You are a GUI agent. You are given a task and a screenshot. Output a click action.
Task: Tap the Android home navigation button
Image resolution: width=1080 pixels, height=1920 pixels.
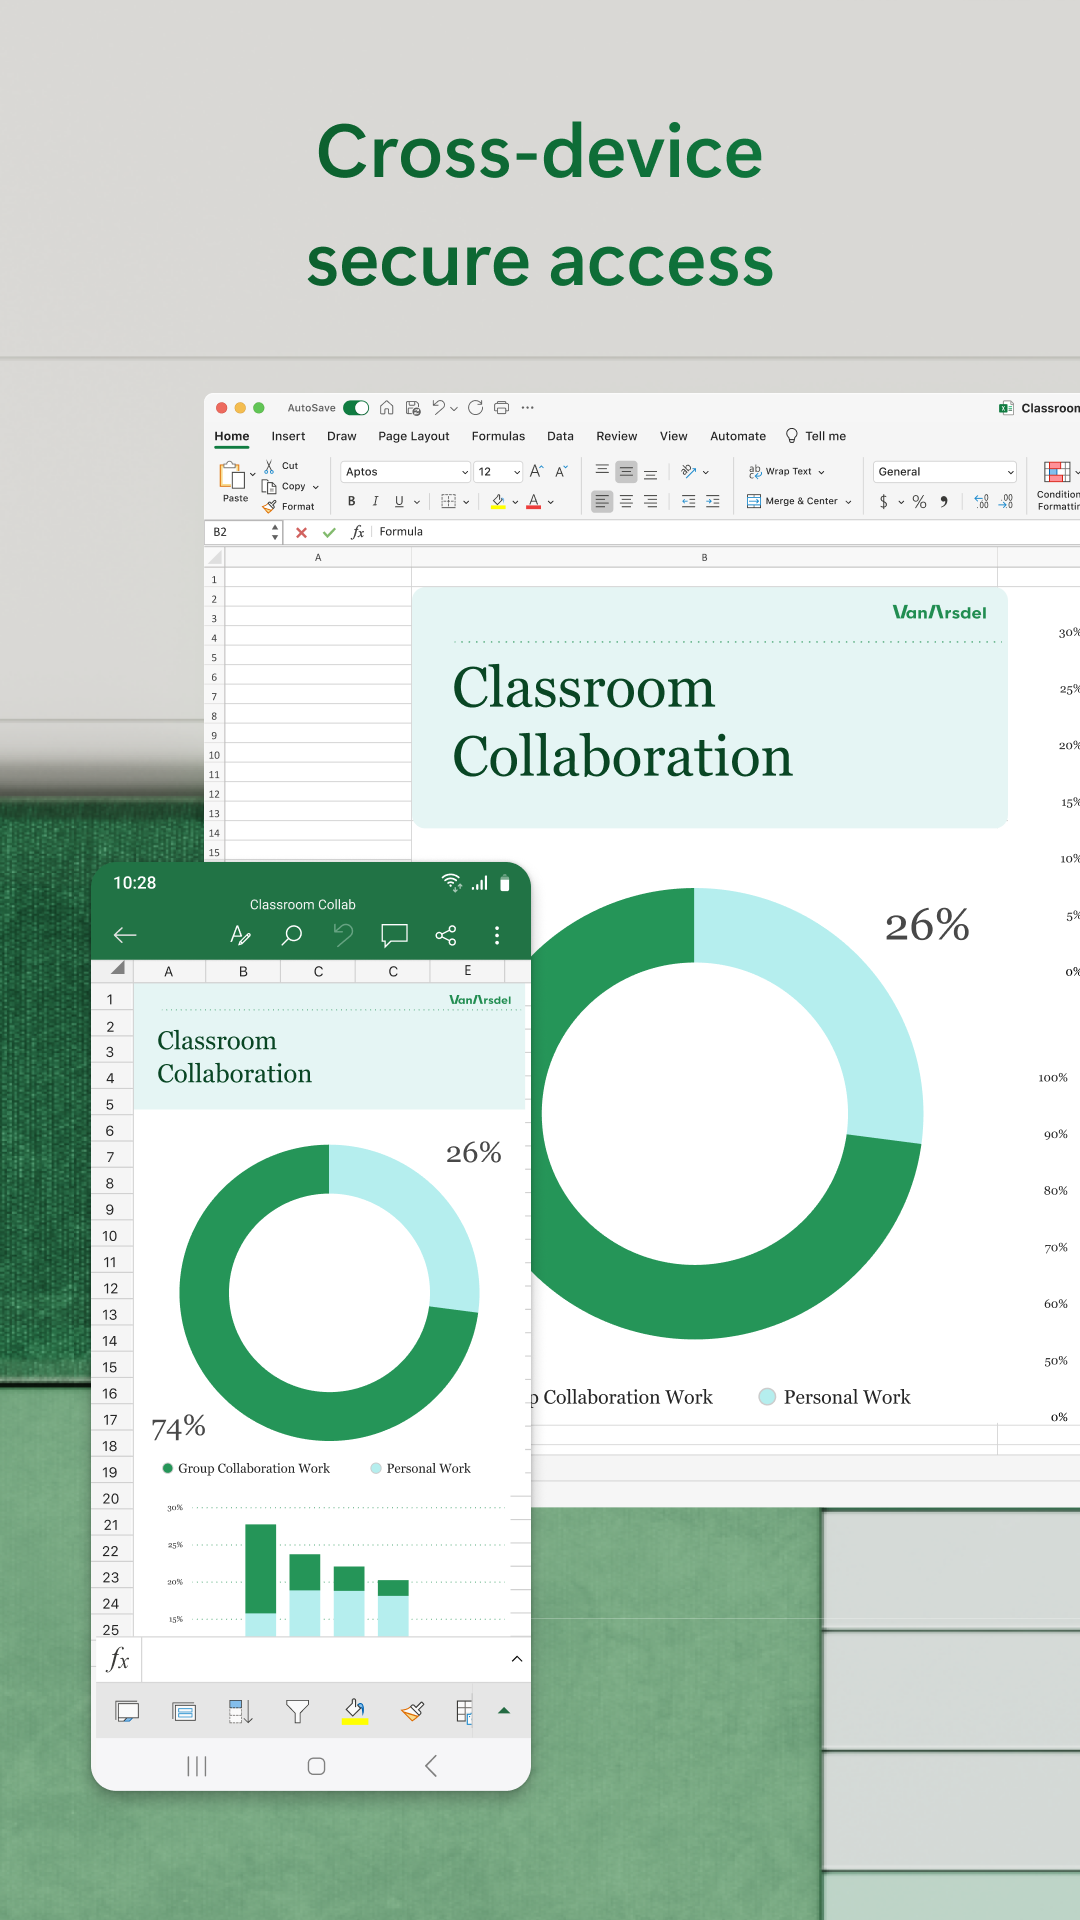tap(316, 1766)
